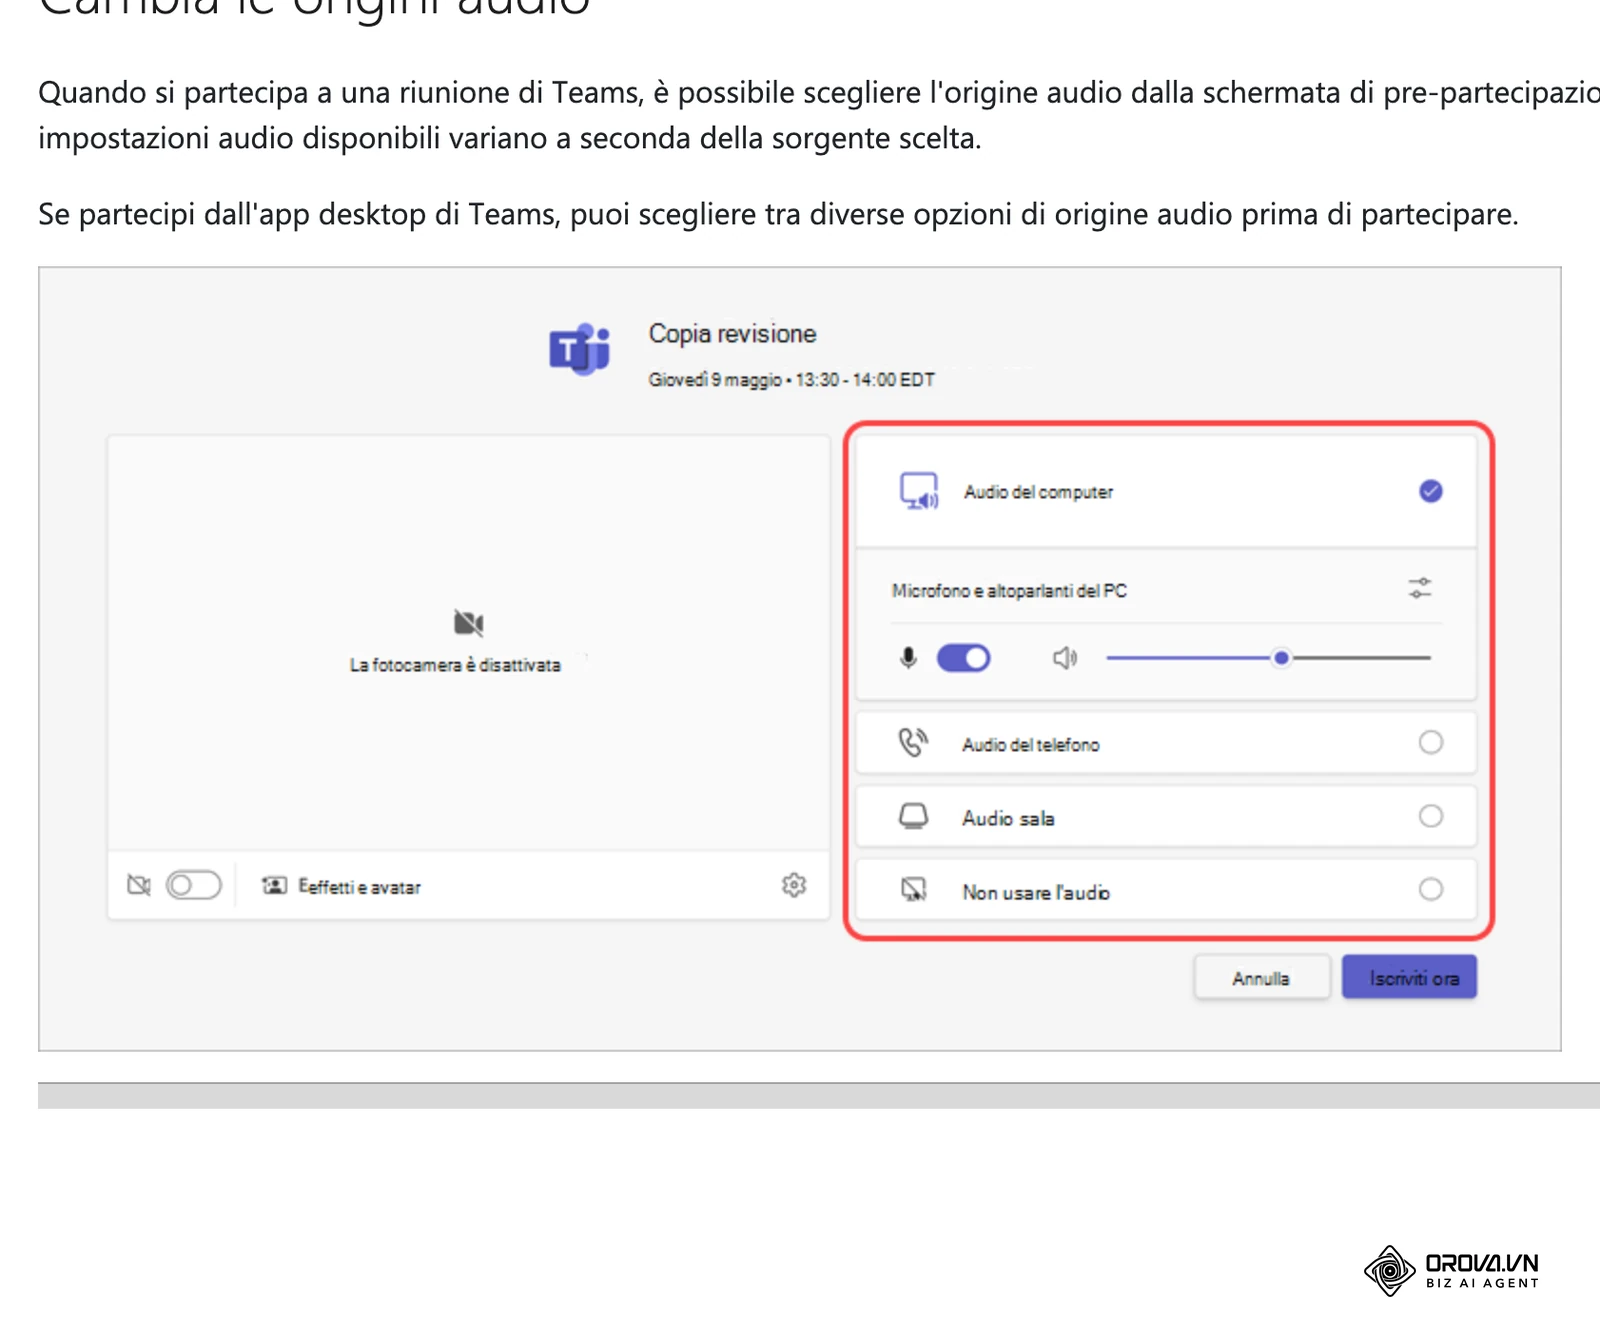
Task: Toggle the microphone switch off
Action: 963,658
